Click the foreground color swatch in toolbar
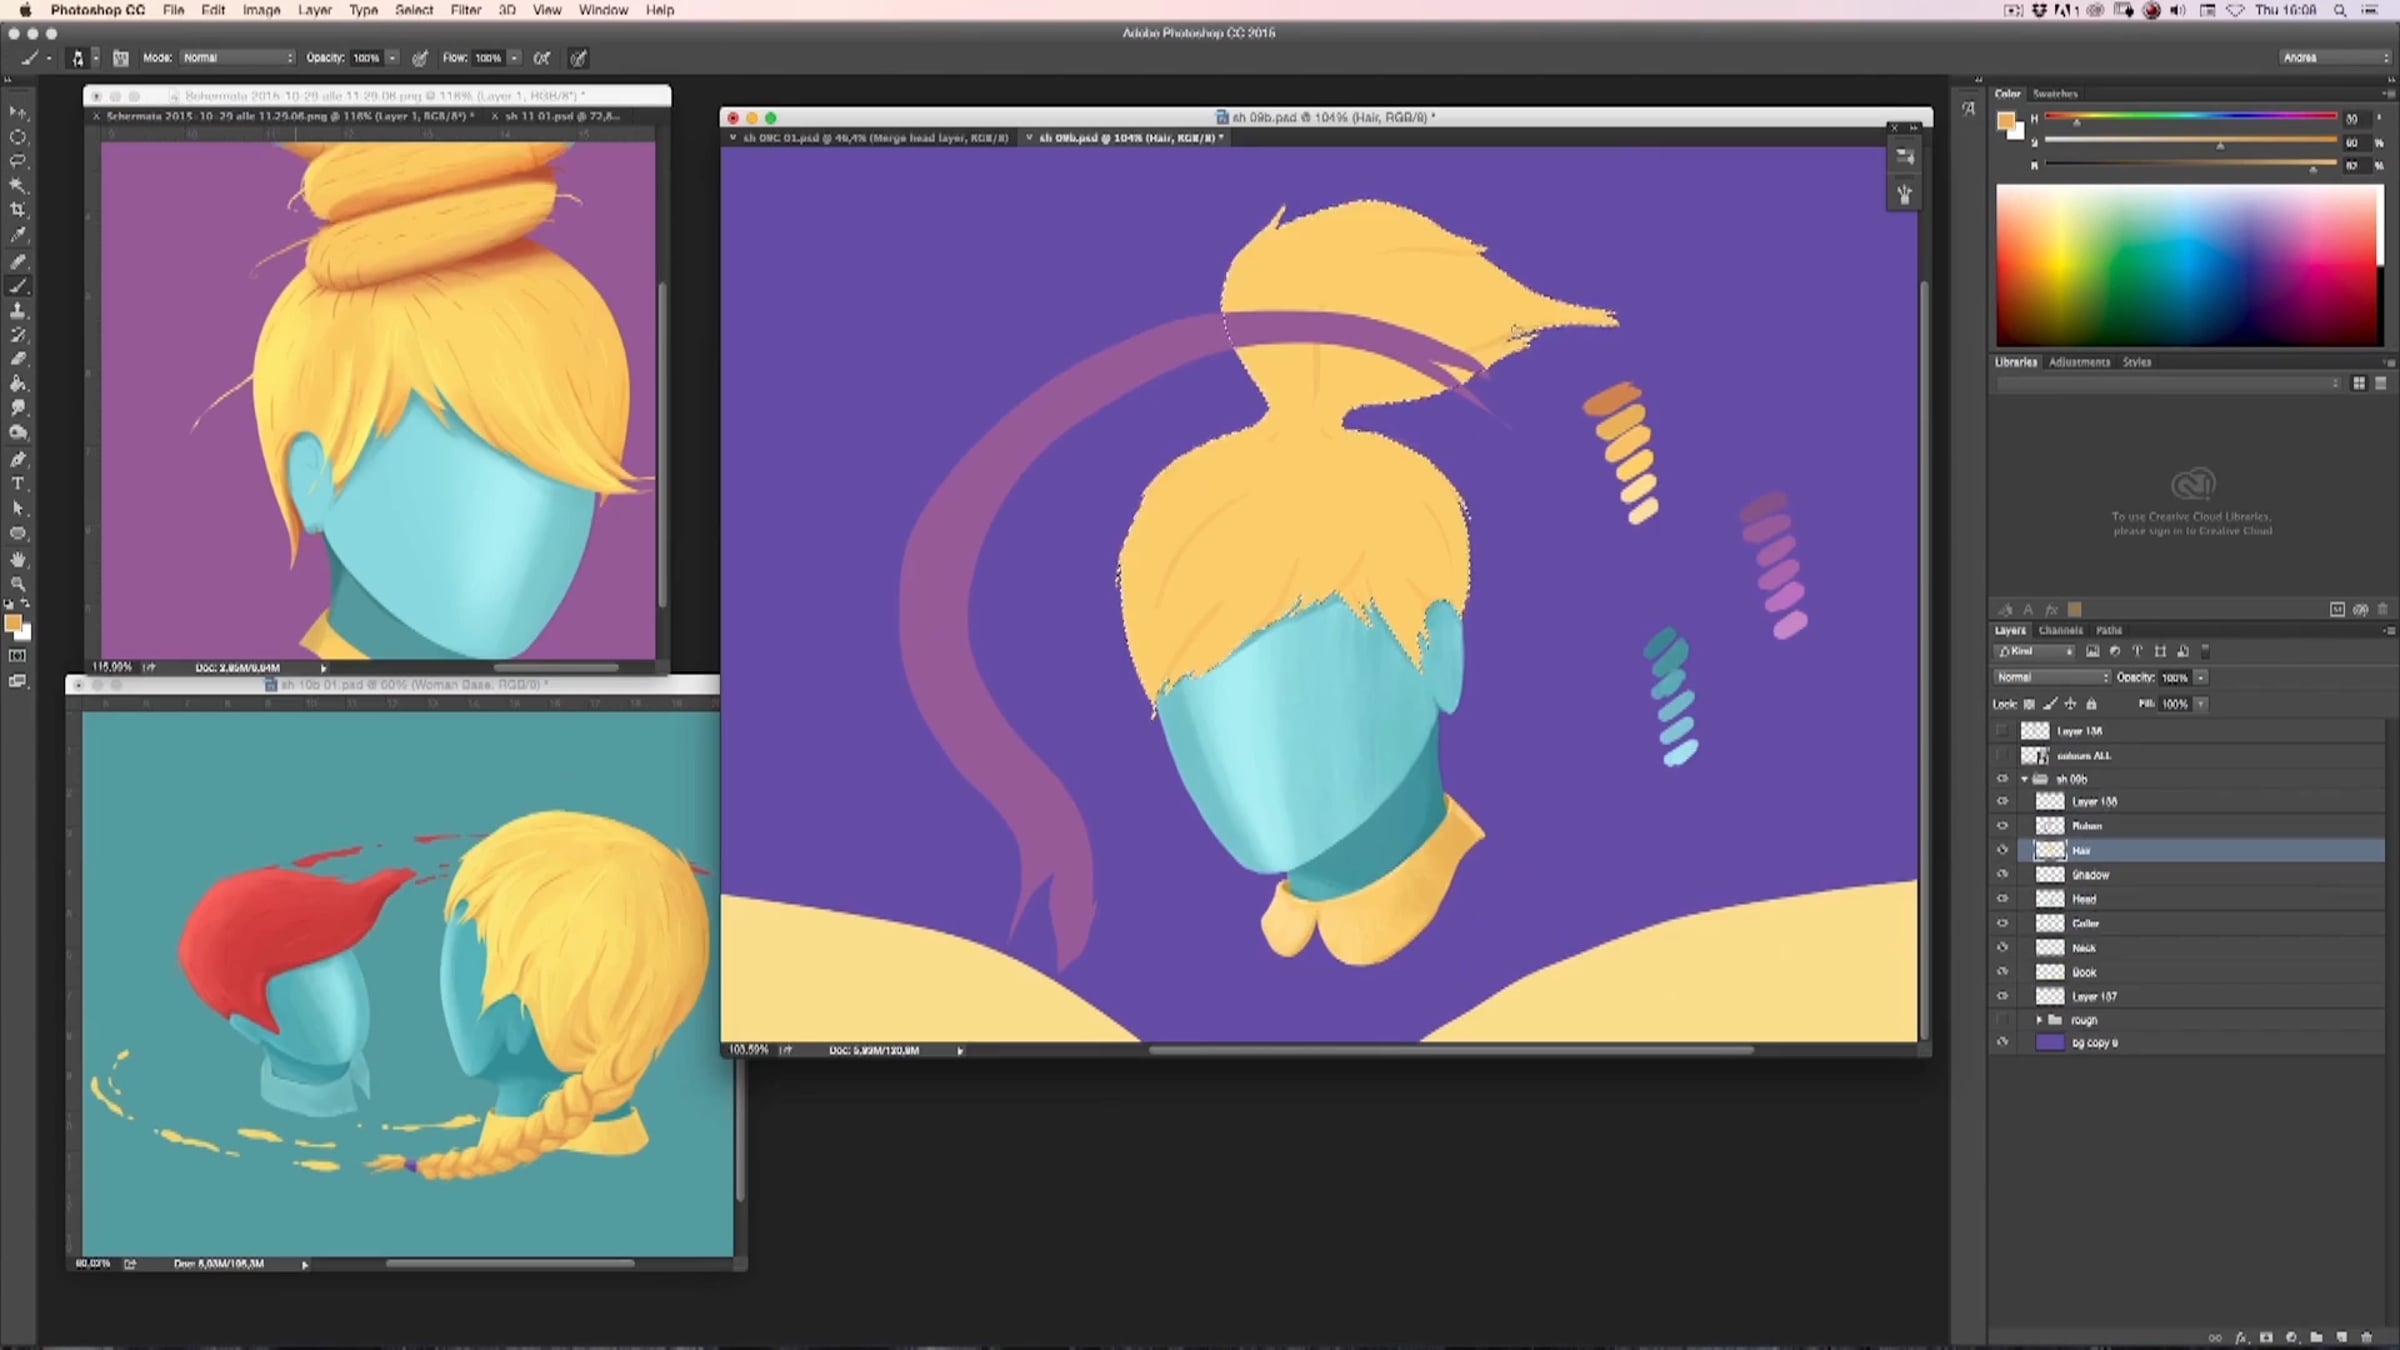2400x1350 pixels. click(13, 624)
